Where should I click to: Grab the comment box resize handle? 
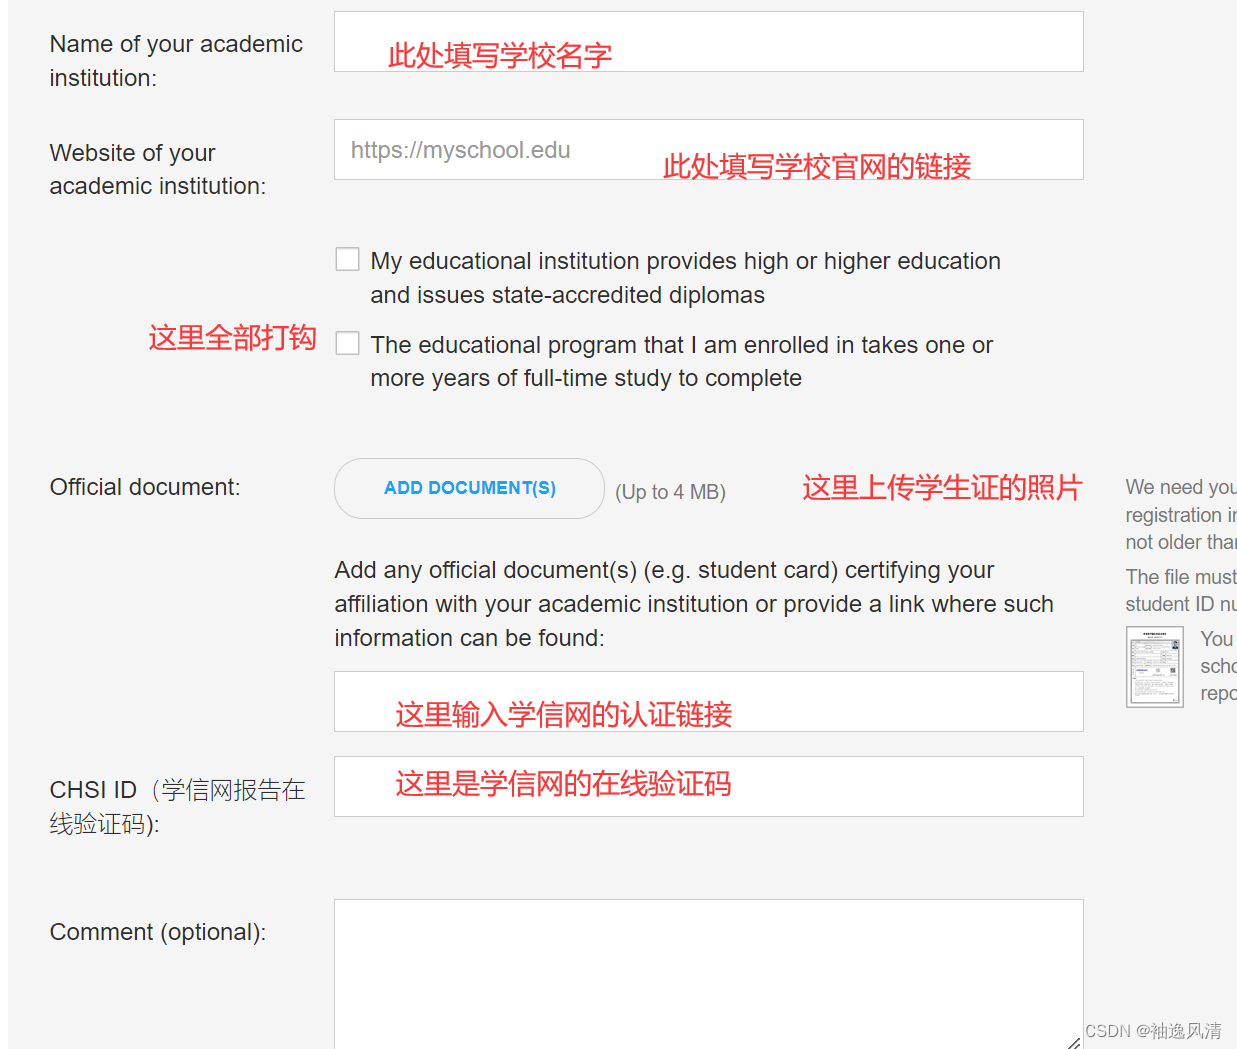click(1074, 1042)
